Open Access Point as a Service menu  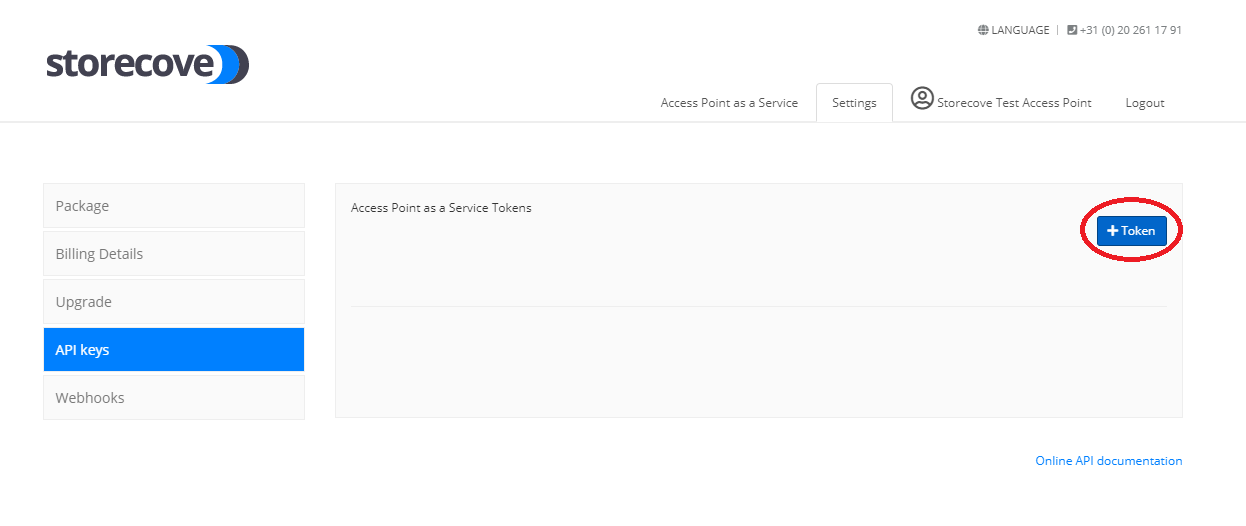tap(729, 103)
